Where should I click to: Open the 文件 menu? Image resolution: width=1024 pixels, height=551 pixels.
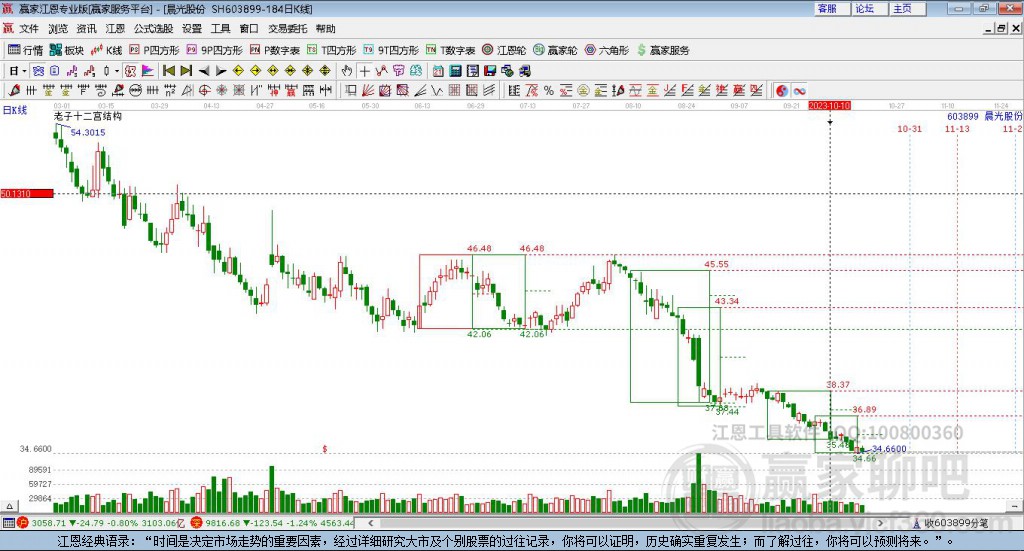[29, 29]
